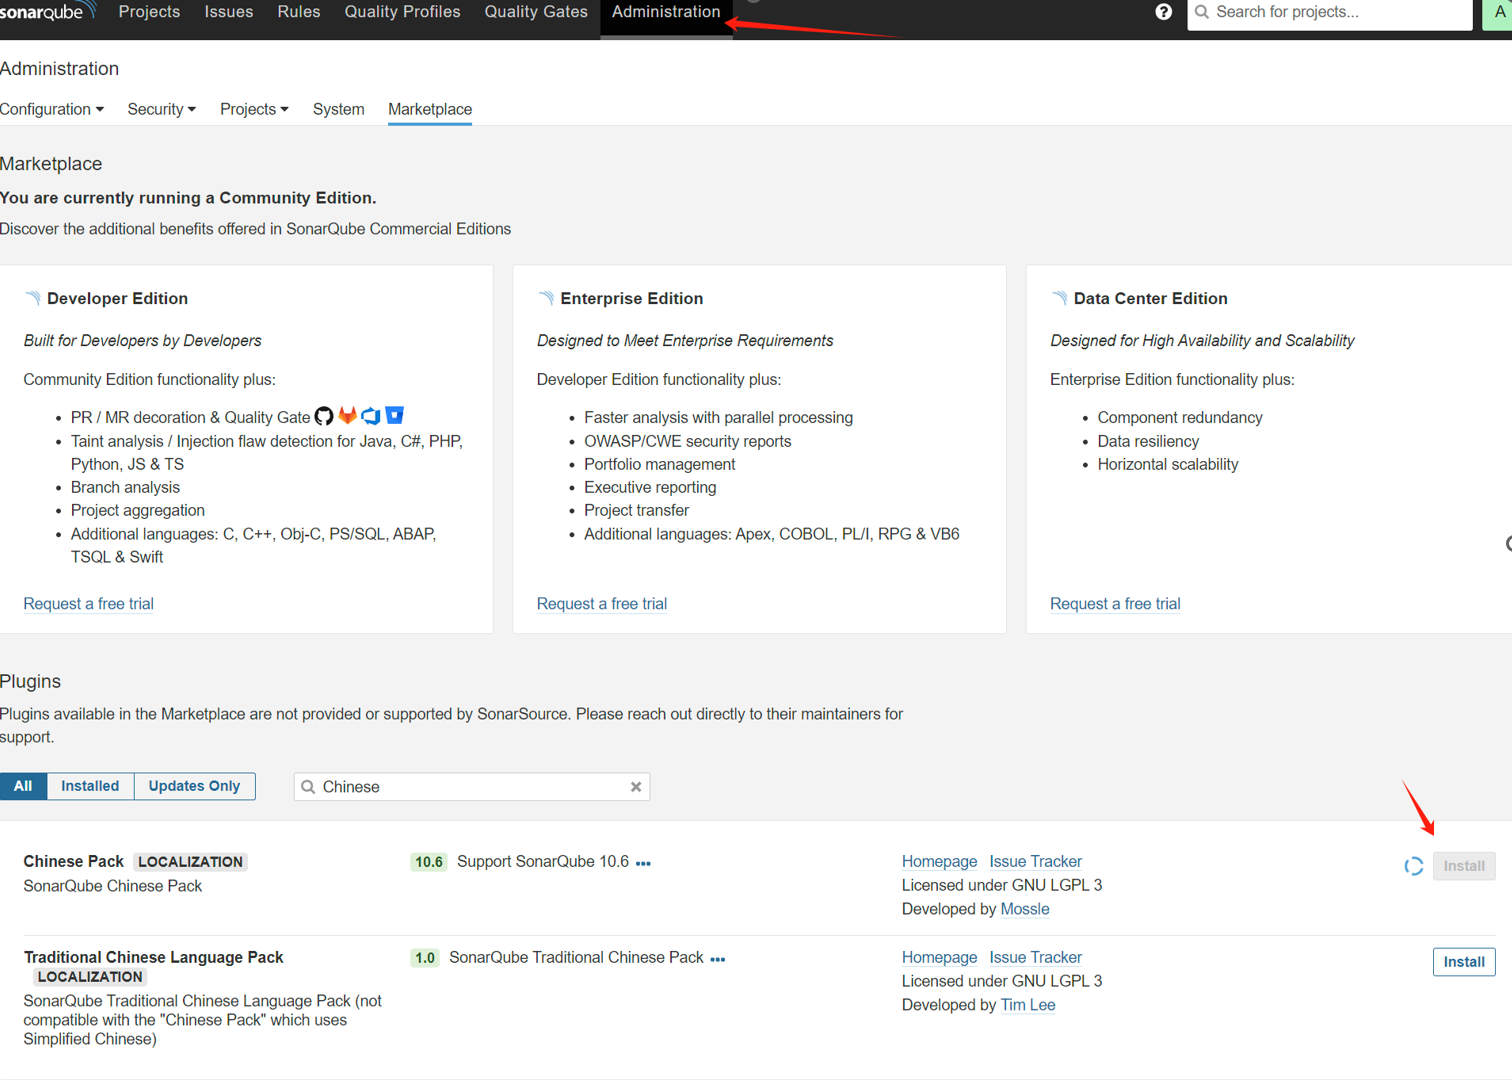
Task: Open Chinese Pack Issue Tracker
Action: (1035, 862)
